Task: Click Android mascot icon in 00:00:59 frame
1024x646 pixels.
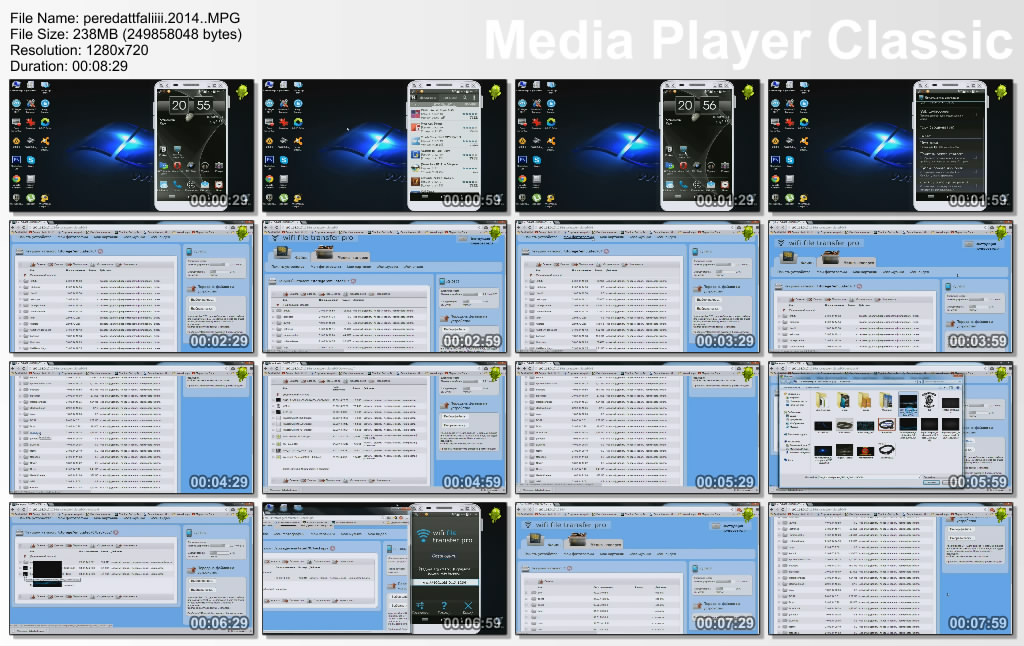Action: (494, 93)
